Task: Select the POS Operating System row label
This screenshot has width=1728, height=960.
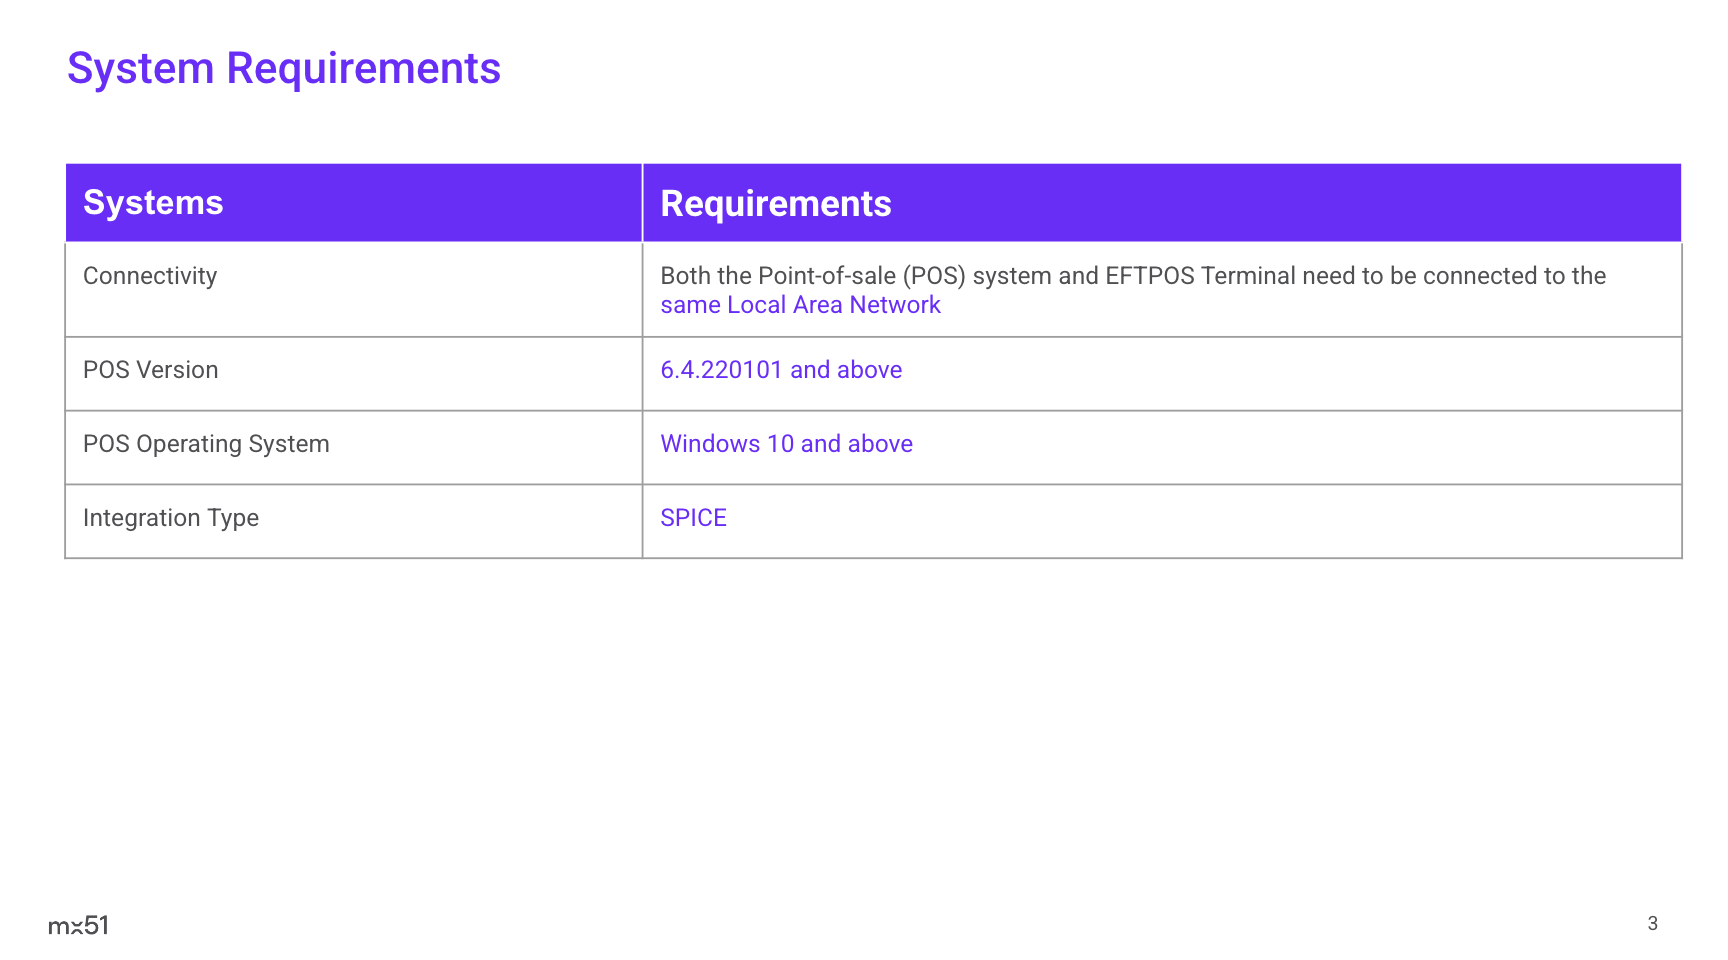Action: tap(206, 444)
